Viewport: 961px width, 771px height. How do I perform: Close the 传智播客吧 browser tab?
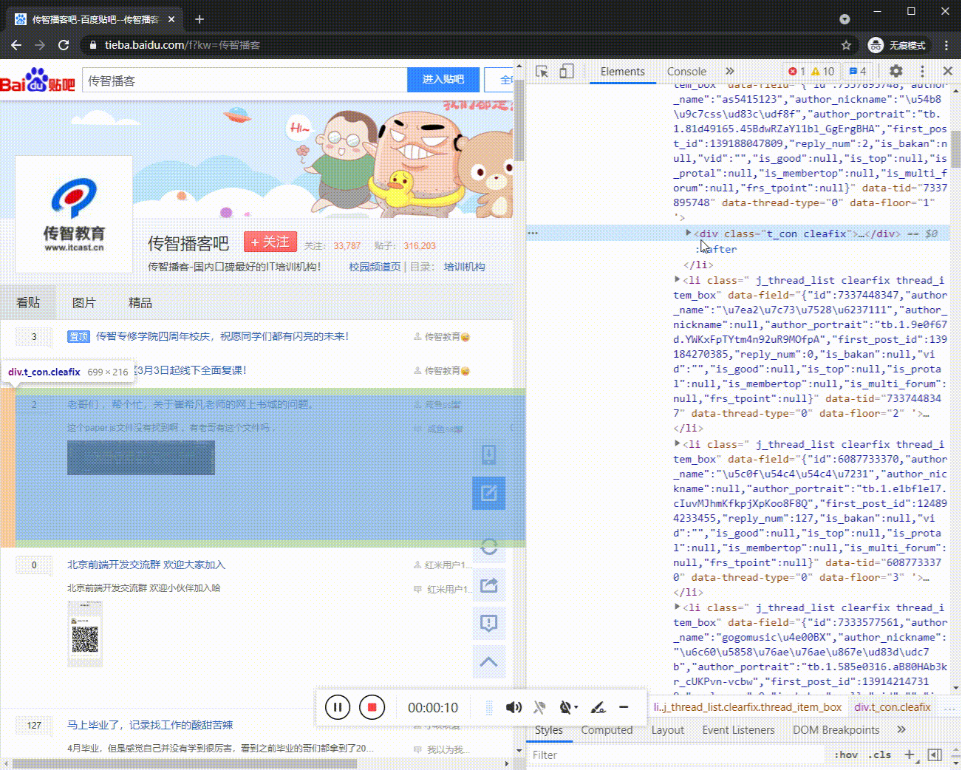coord(172,19)
